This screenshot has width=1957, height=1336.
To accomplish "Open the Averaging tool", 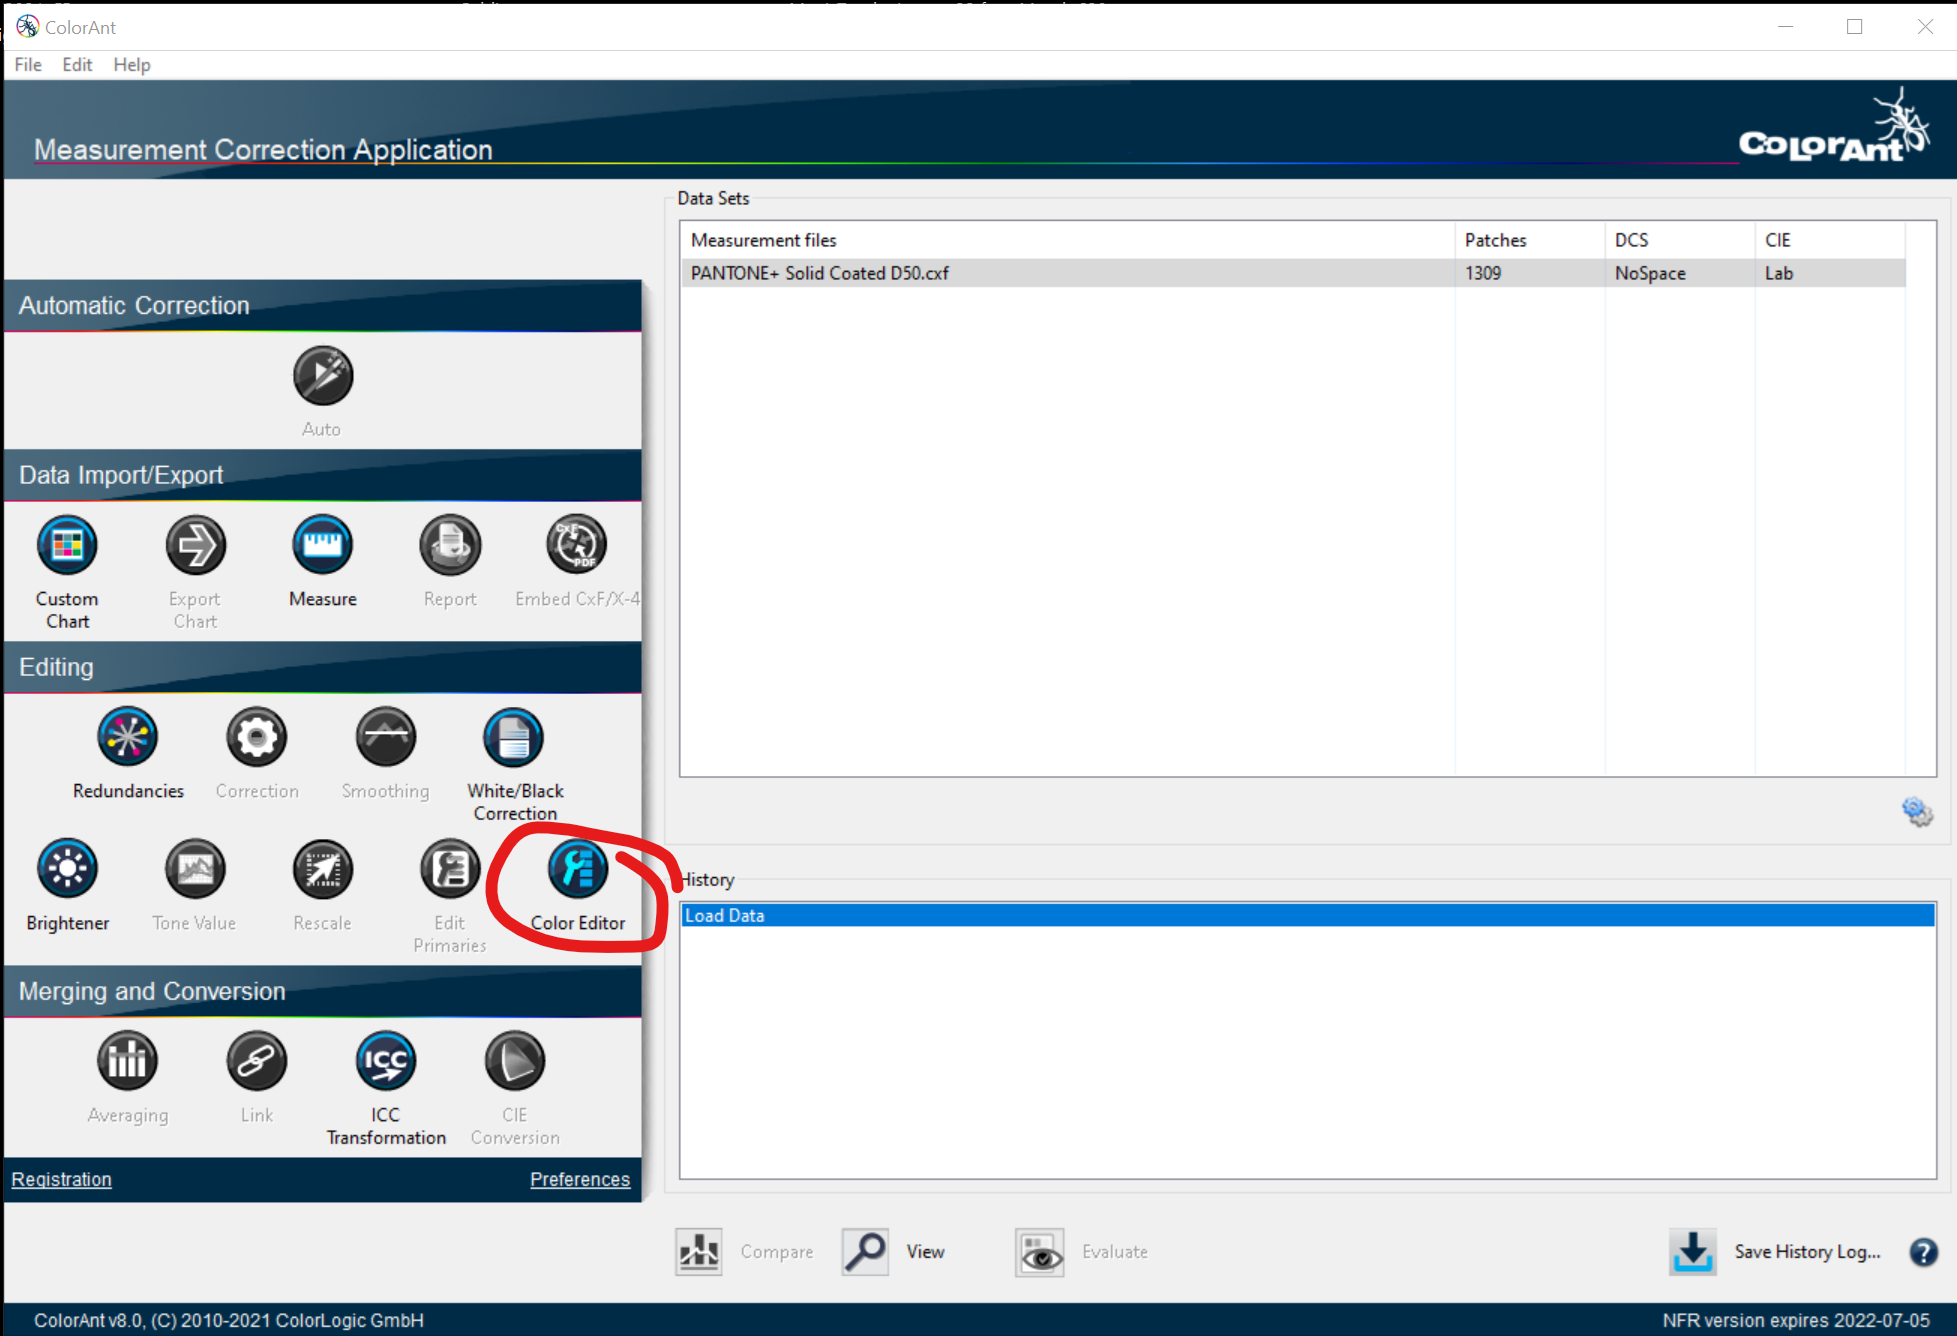I will 127,1060.
